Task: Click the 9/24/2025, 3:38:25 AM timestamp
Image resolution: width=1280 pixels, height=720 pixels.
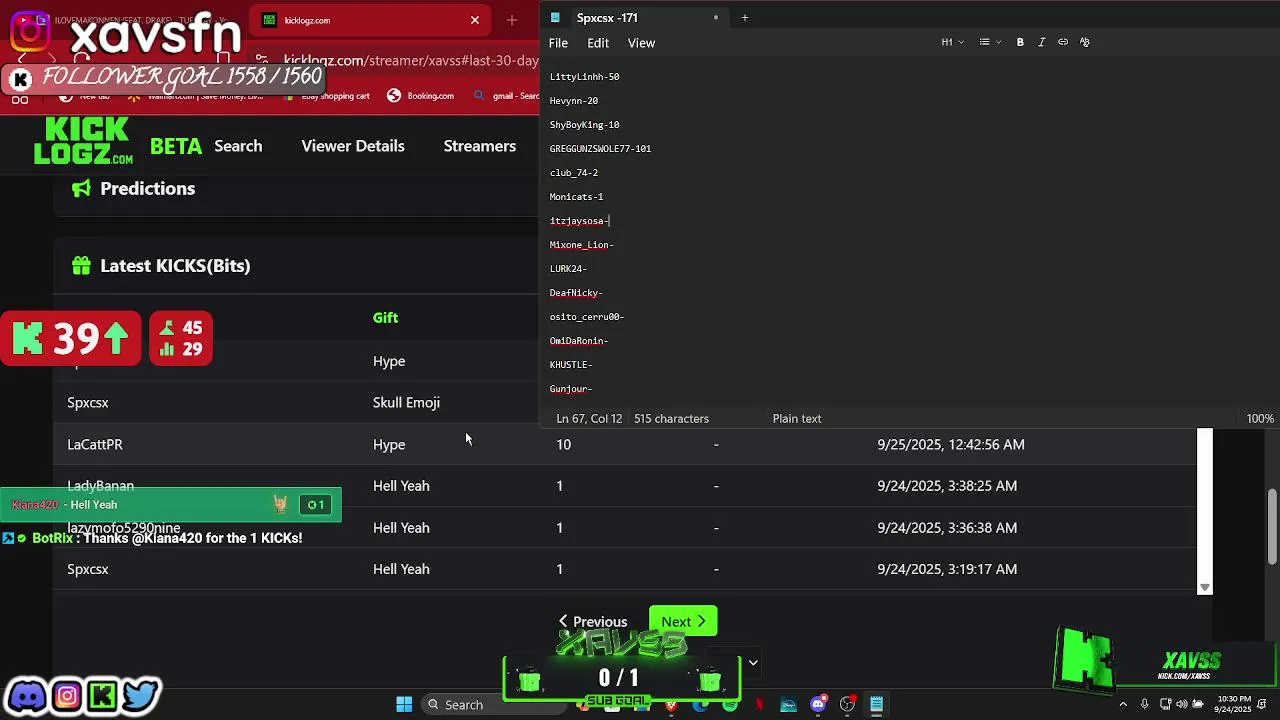Action: [x=947, y=486]
